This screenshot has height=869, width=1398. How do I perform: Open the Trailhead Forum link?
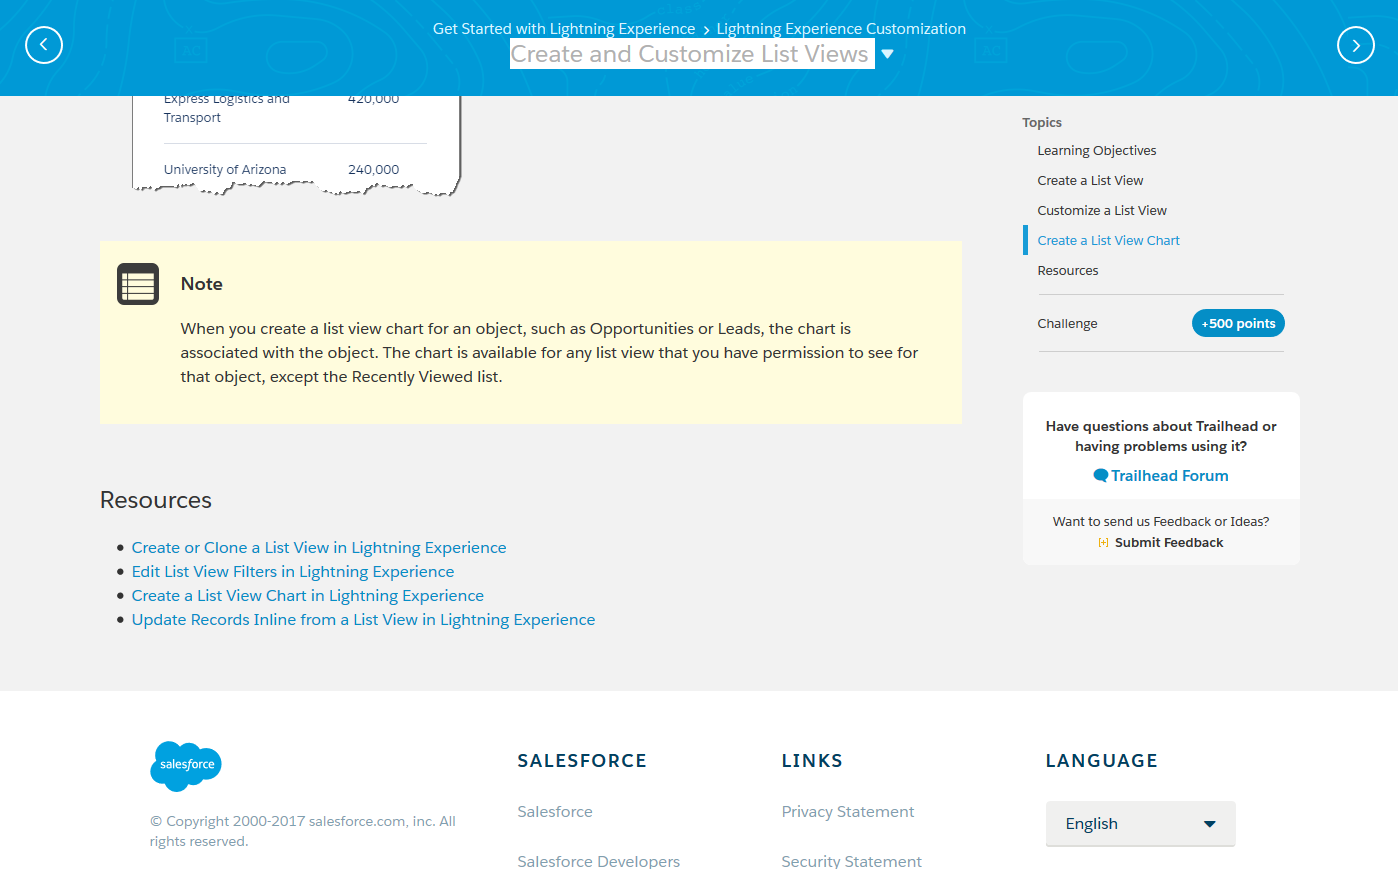click(x=1169, y=476)
